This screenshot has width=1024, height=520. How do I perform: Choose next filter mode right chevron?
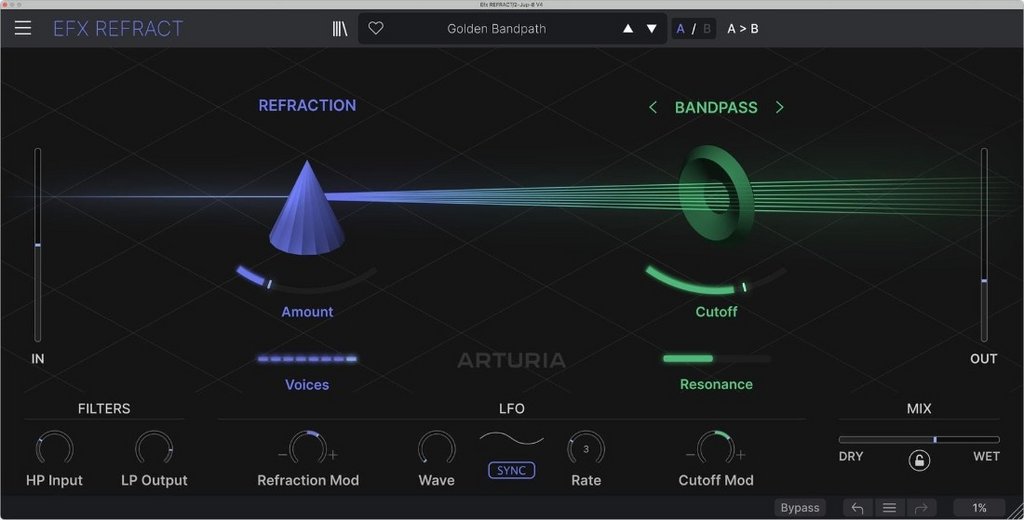779,107
